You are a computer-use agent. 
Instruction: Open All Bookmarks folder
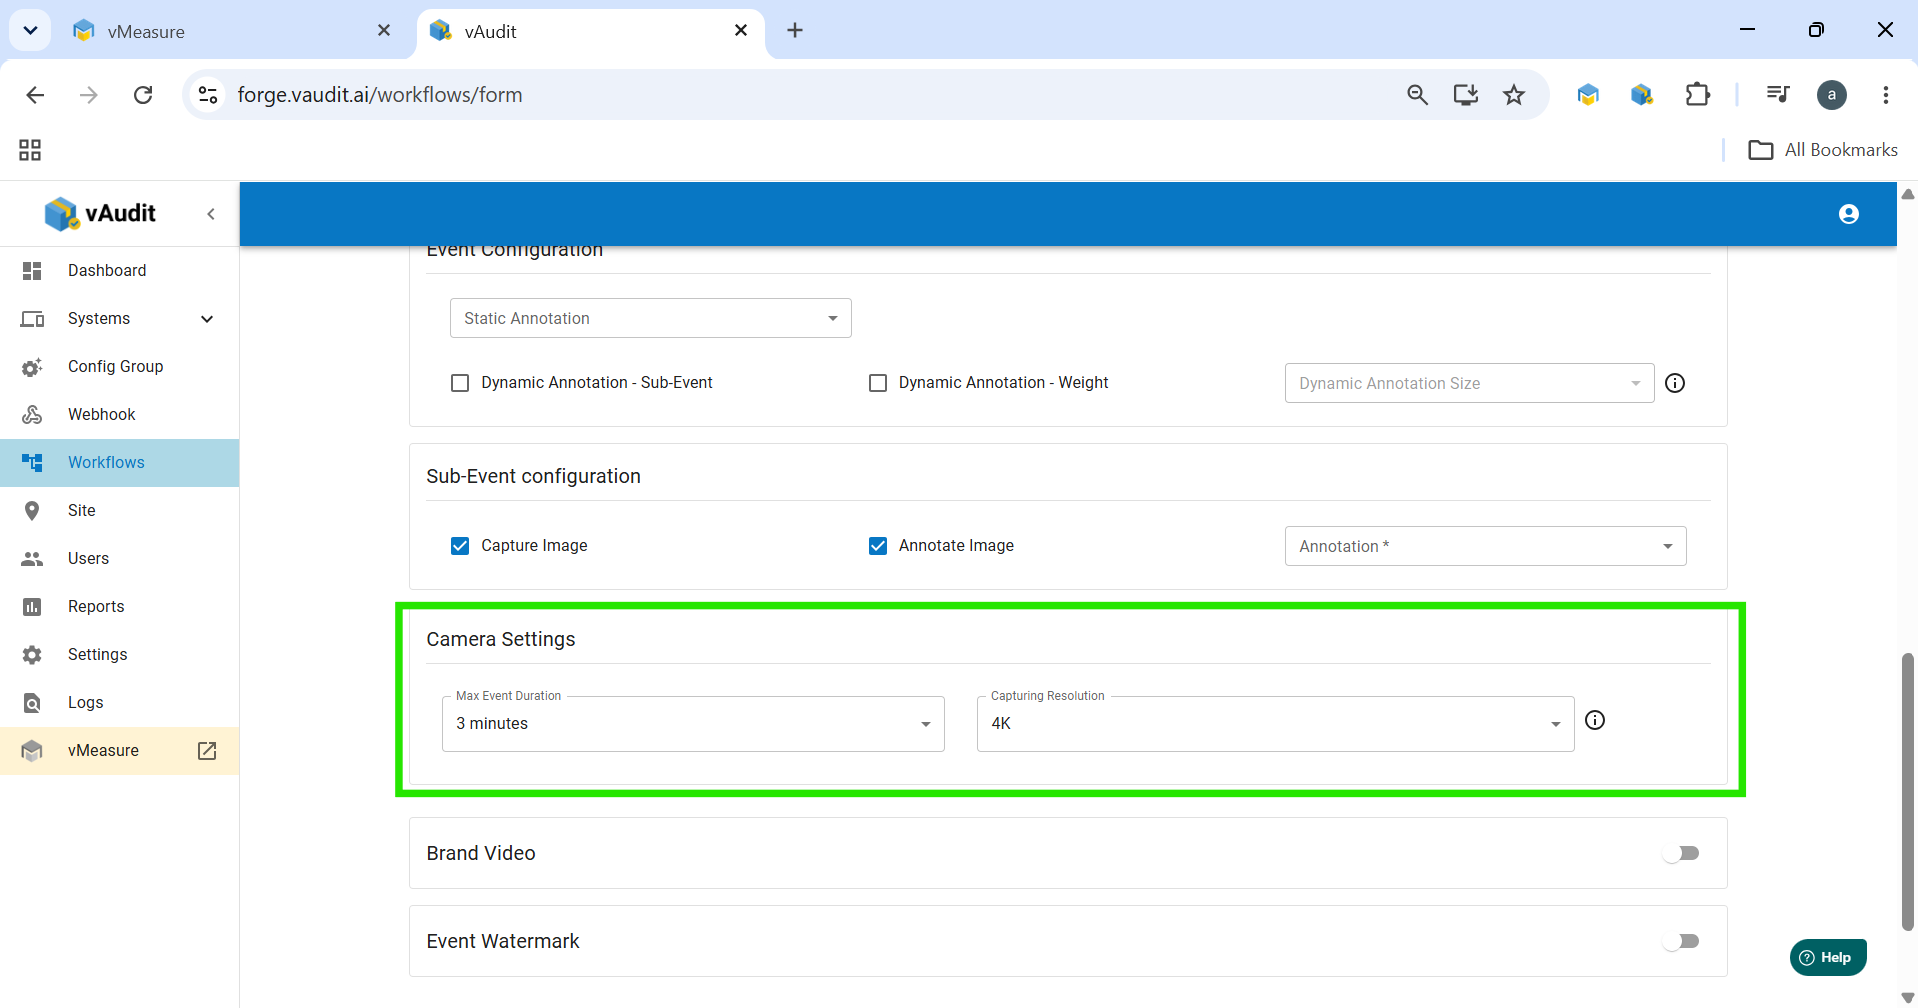pos(1823,150)
